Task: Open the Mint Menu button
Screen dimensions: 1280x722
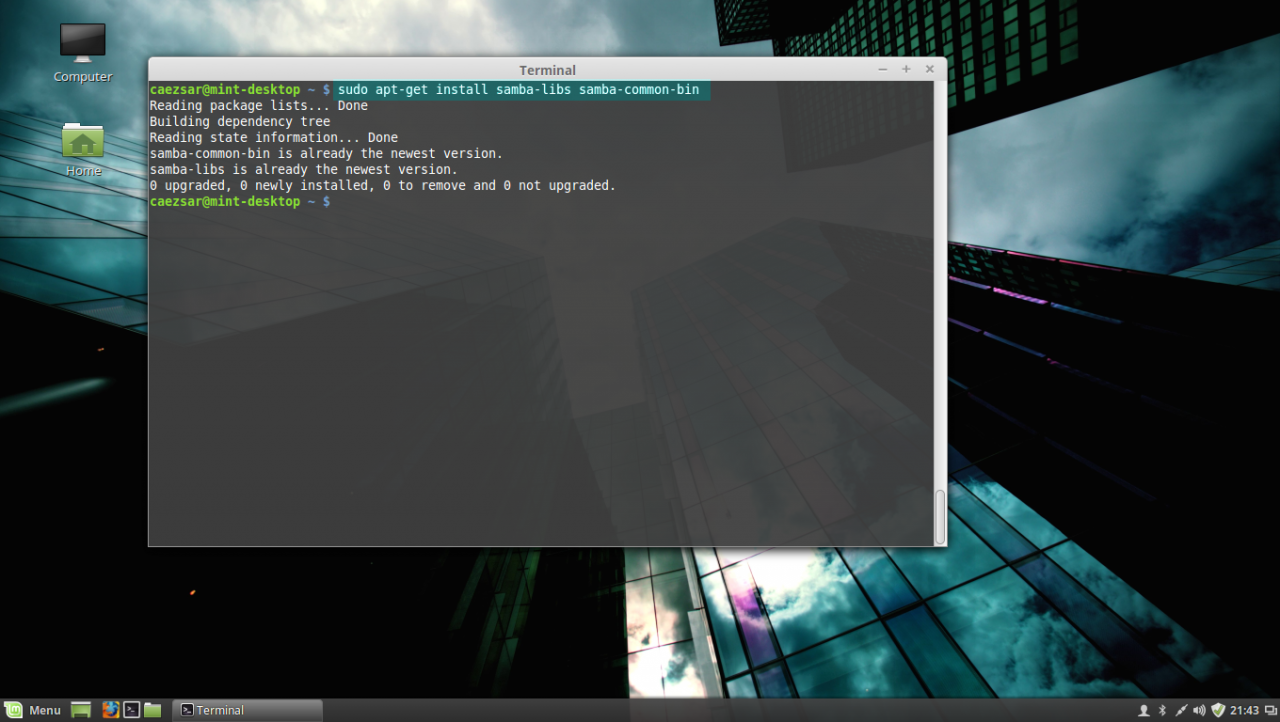Action: click(x=33, y=710)
